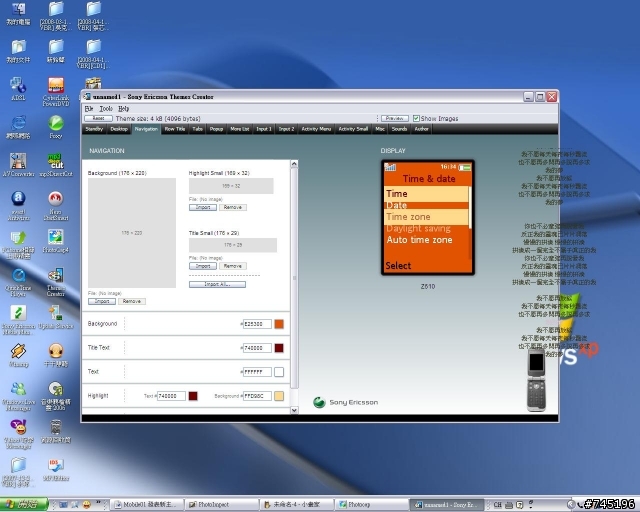Switch to the Standby tab
The width and height of the screenshot is (640, 512).
coord(94,129)
